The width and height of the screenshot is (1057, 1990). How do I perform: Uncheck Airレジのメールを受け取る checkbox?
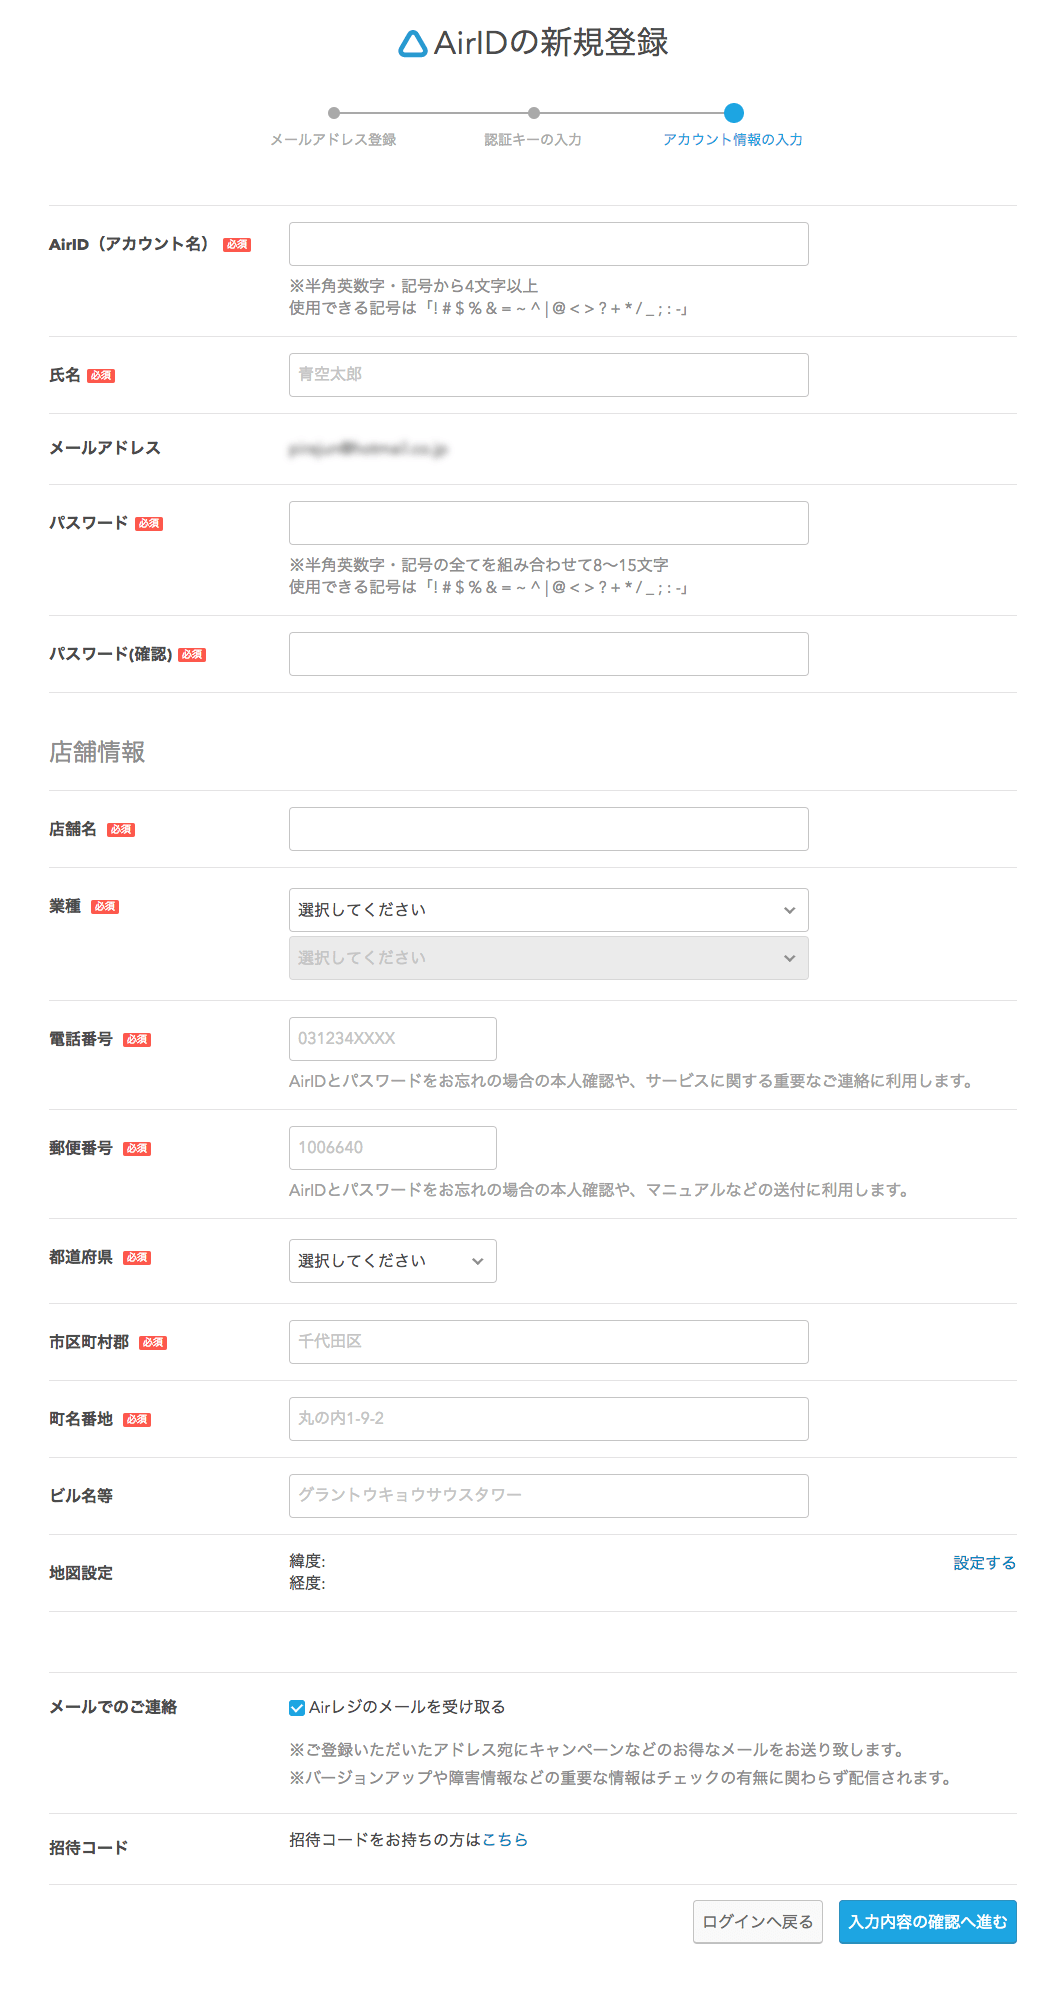[x=297, y=1708]
